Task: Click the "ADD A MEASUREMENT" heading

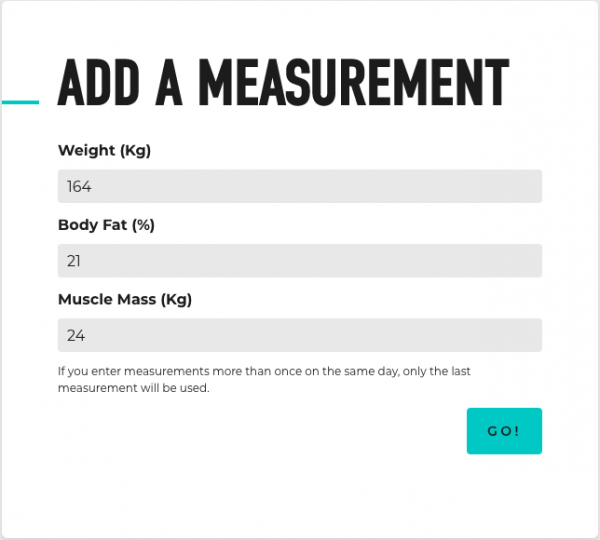Action: 283,82
